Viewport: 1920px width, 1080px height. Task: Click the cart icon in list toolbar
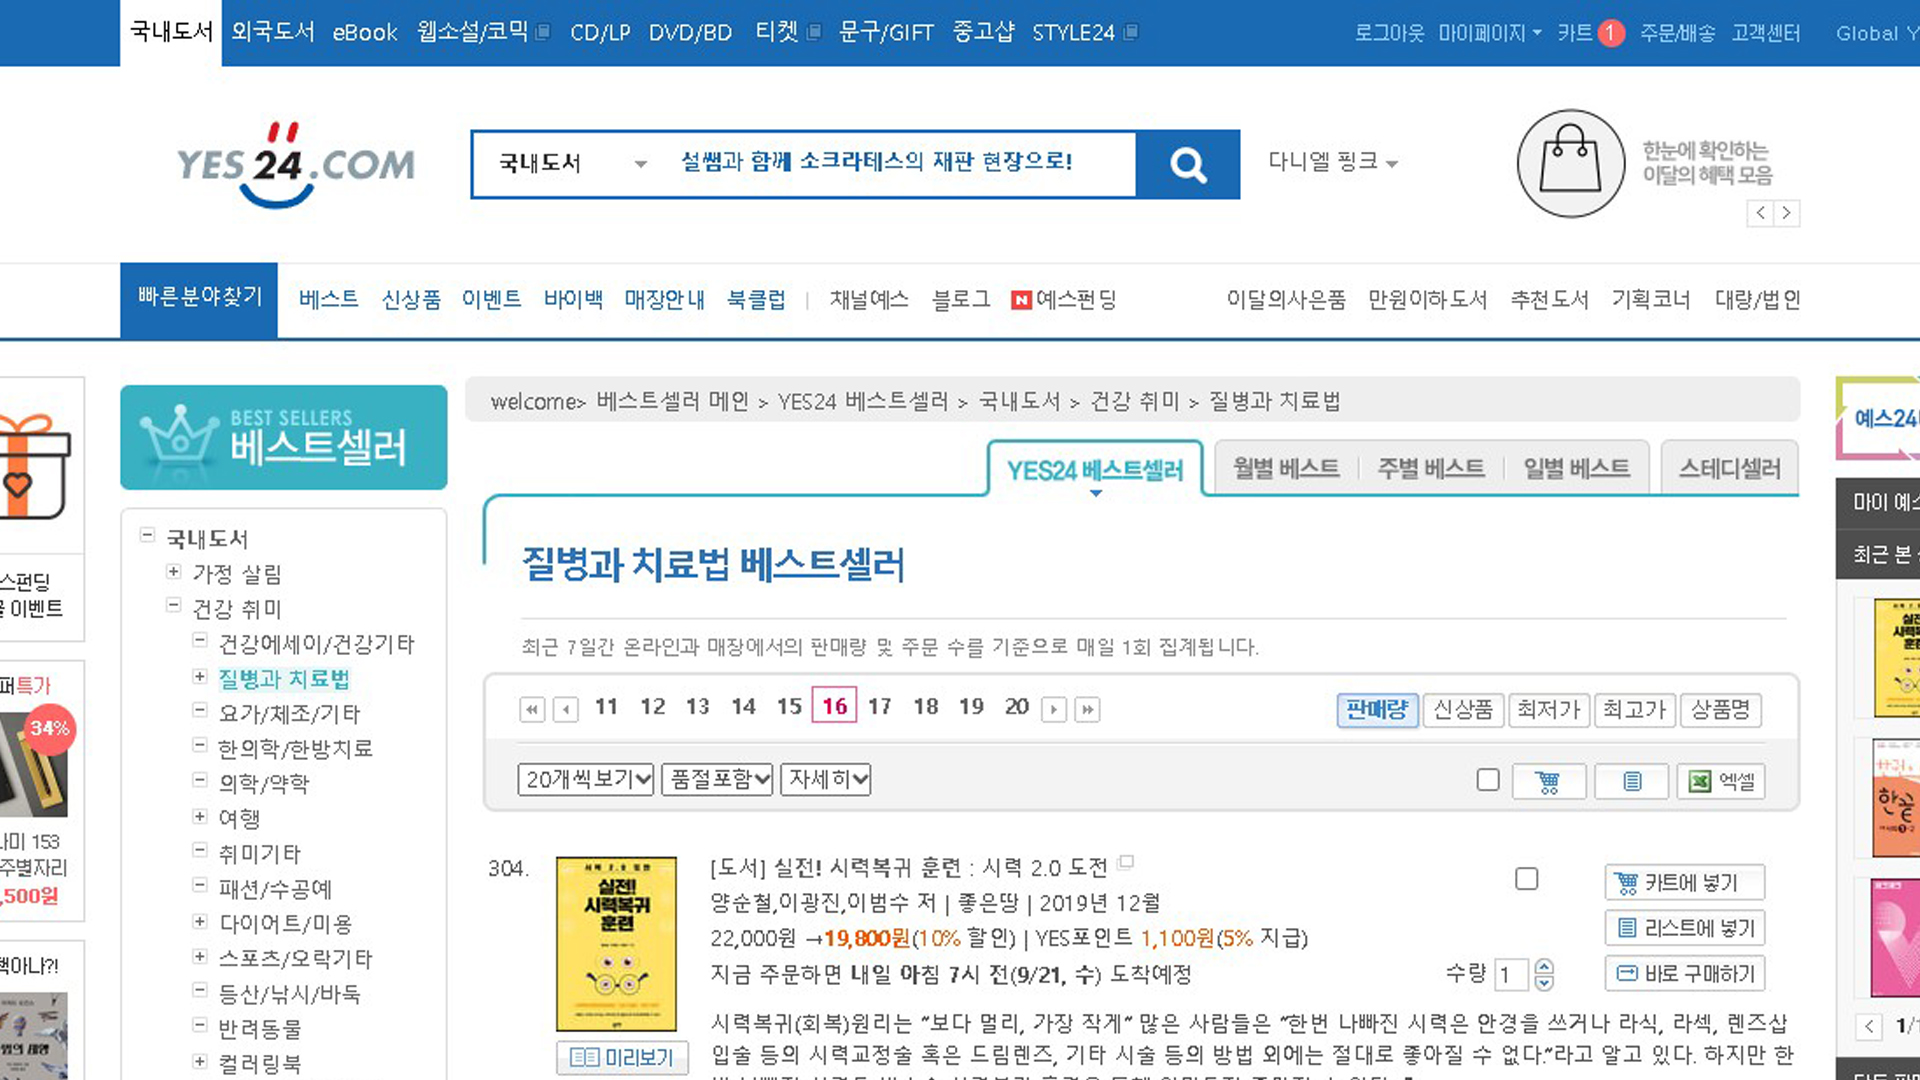(1548, 782)
